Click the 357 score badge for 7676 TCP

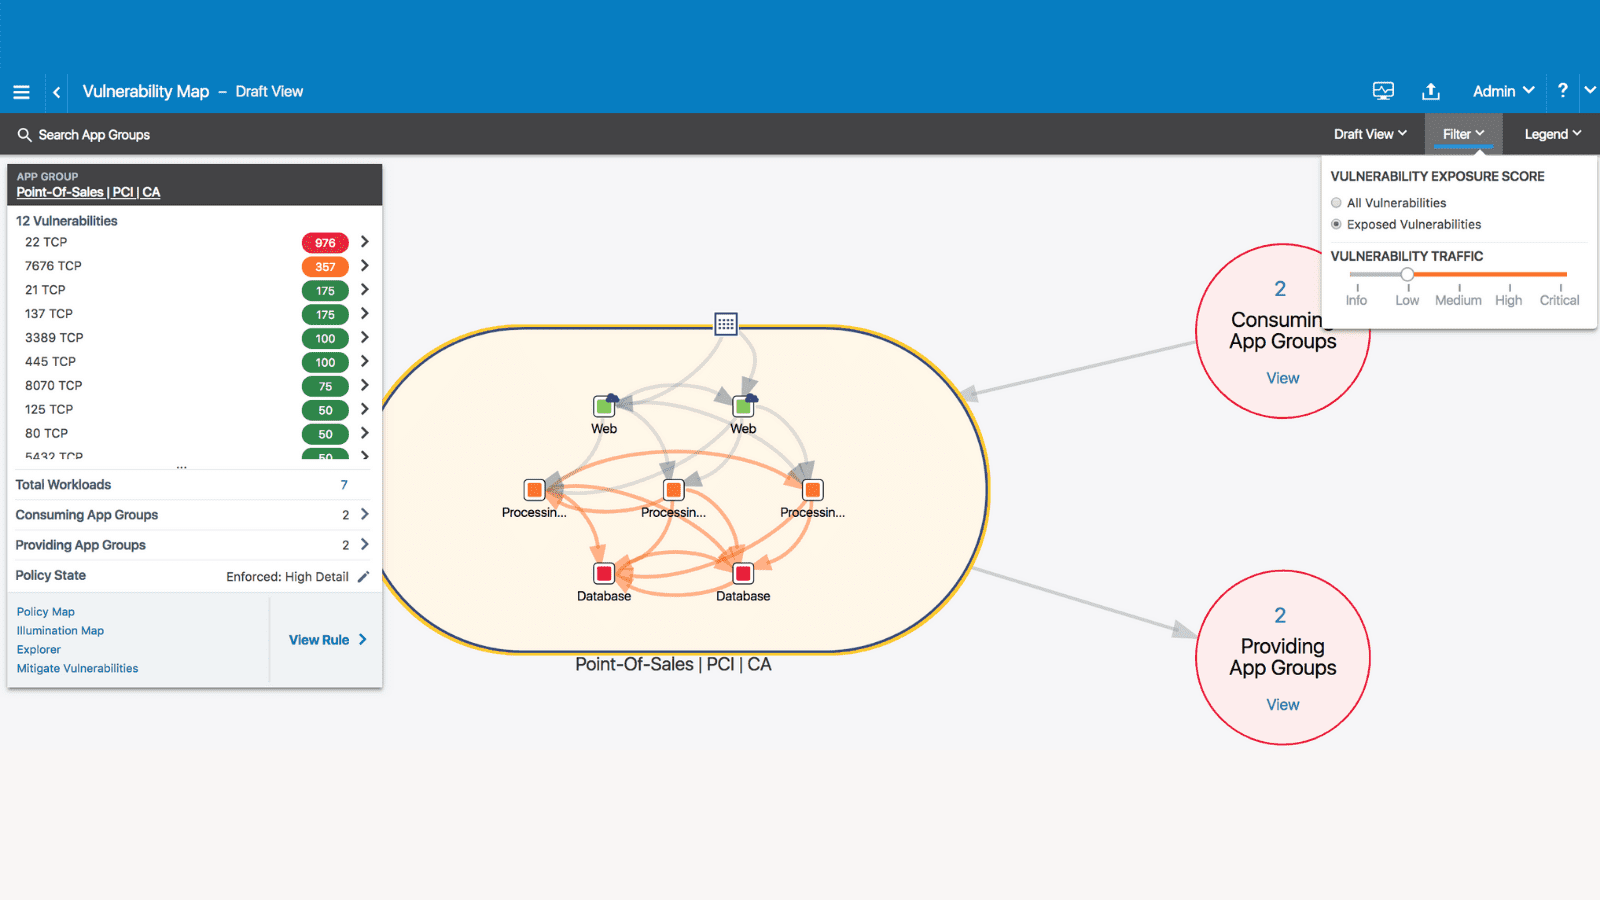coord(325,267)
